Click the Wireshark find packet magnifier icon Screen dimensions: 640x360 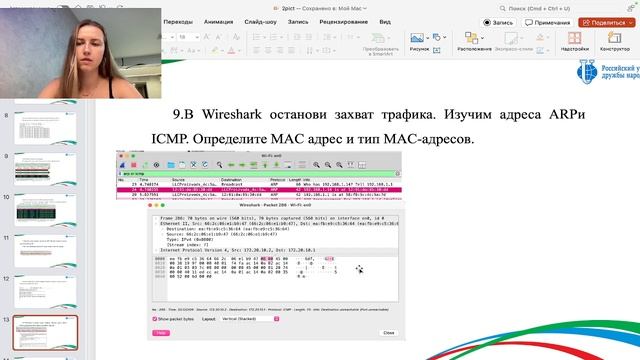coord(220,165)
